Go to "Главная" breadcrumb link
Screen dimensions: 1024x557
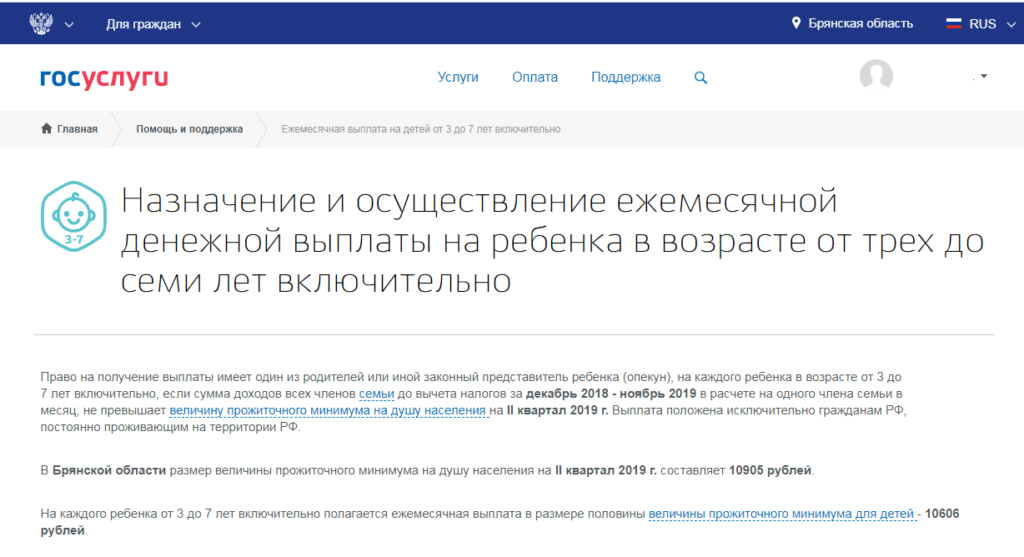tap(77, 129)
